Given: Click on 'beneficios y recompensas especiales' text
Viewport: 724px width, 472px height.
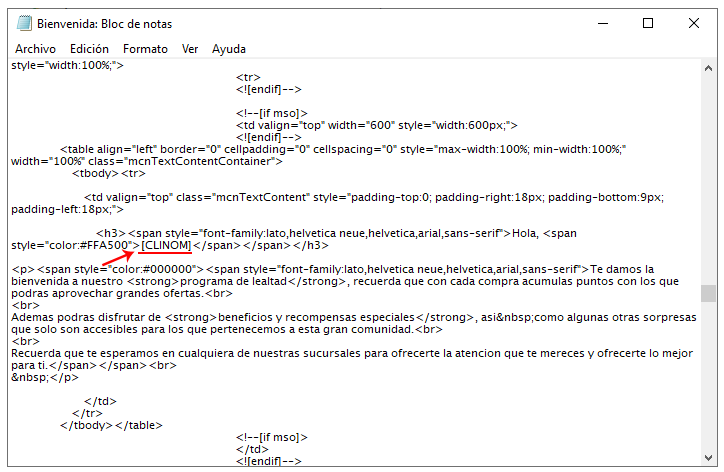Looking at the screenshot, I should pos(316,317).
